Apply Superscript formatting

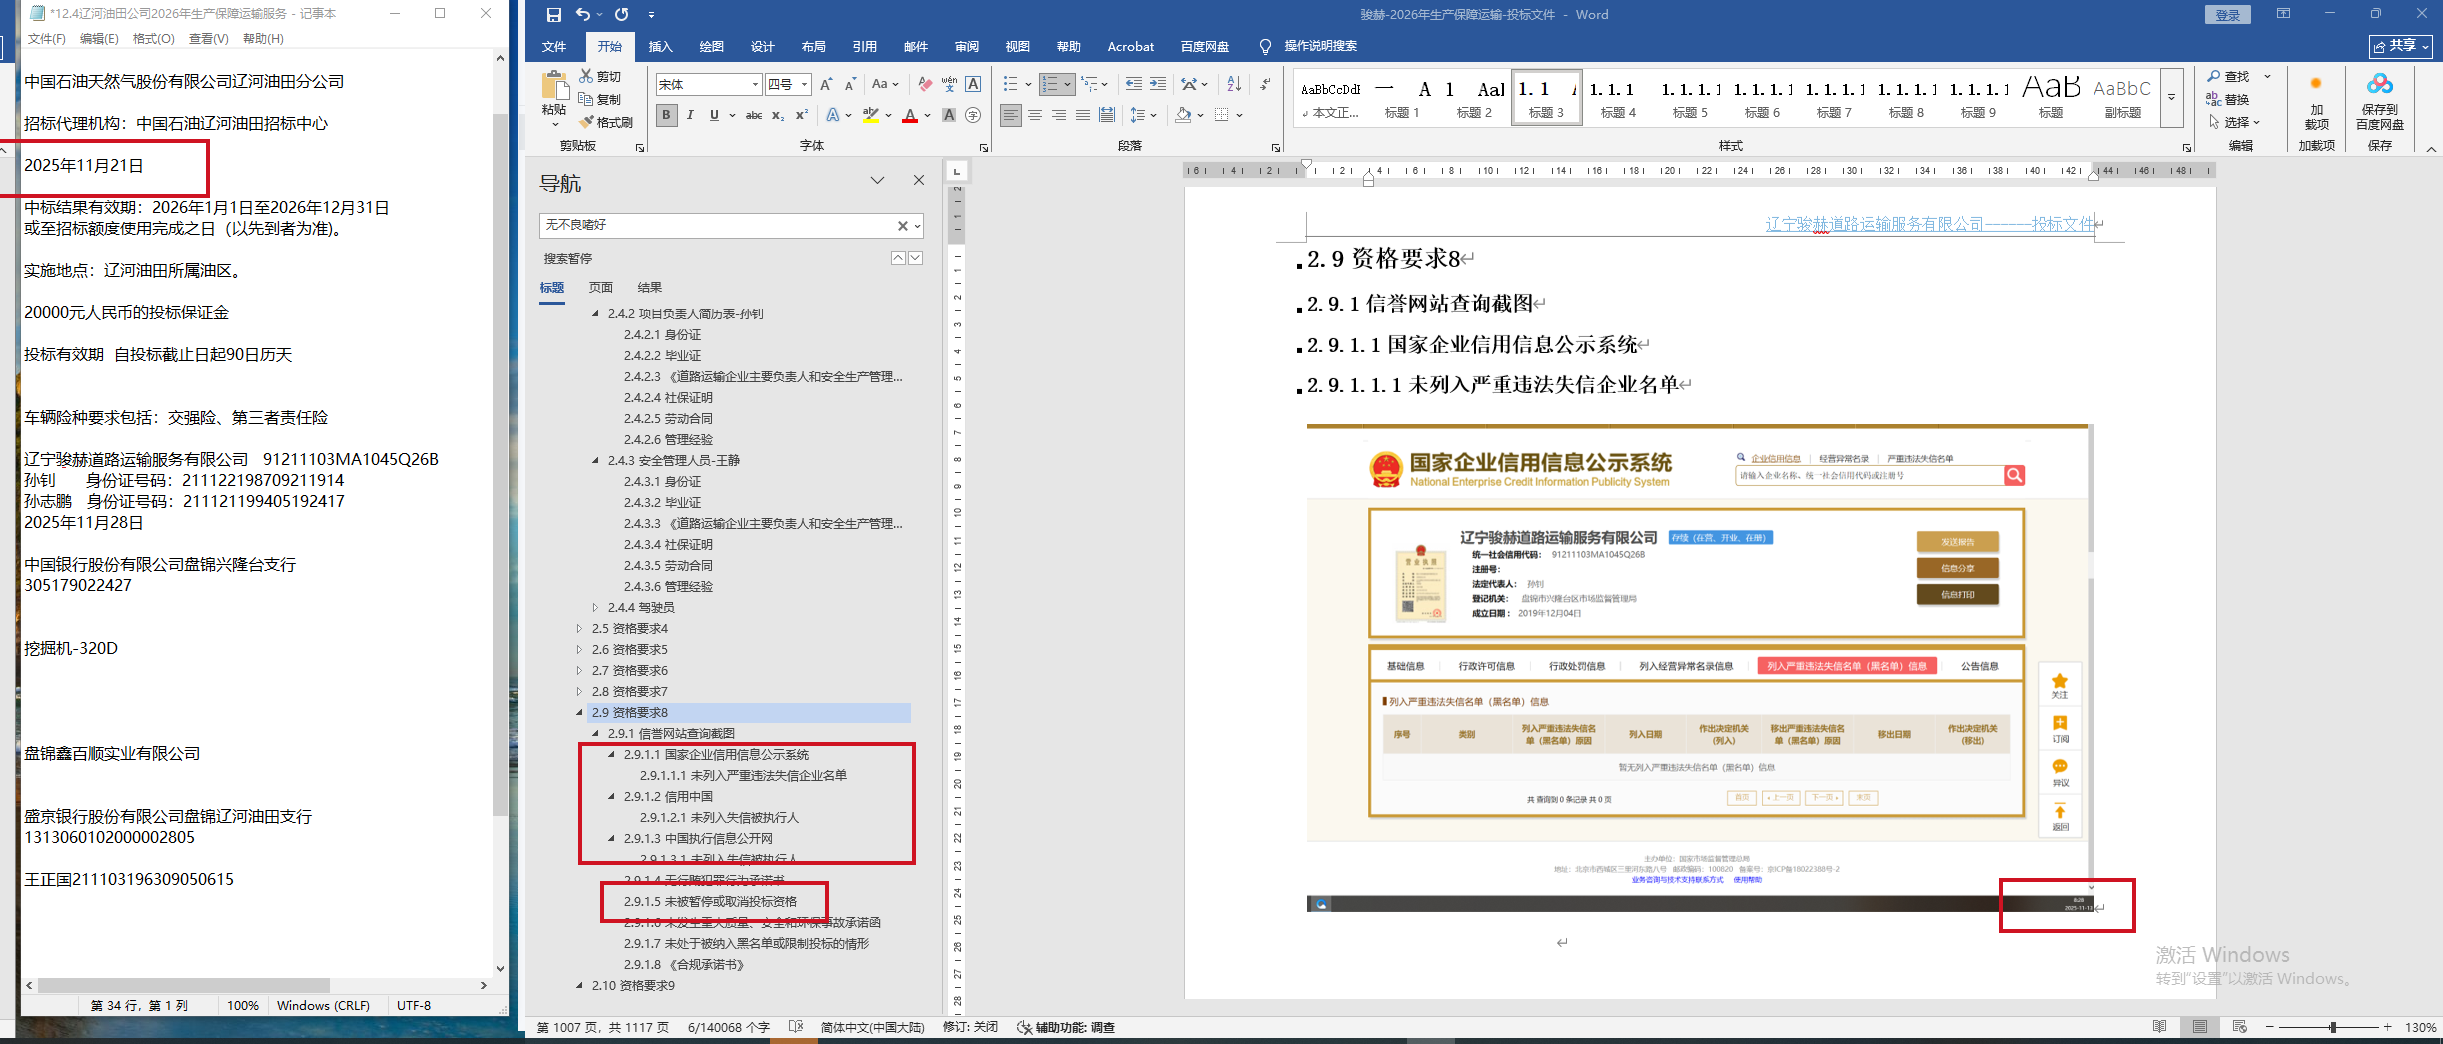801,115
